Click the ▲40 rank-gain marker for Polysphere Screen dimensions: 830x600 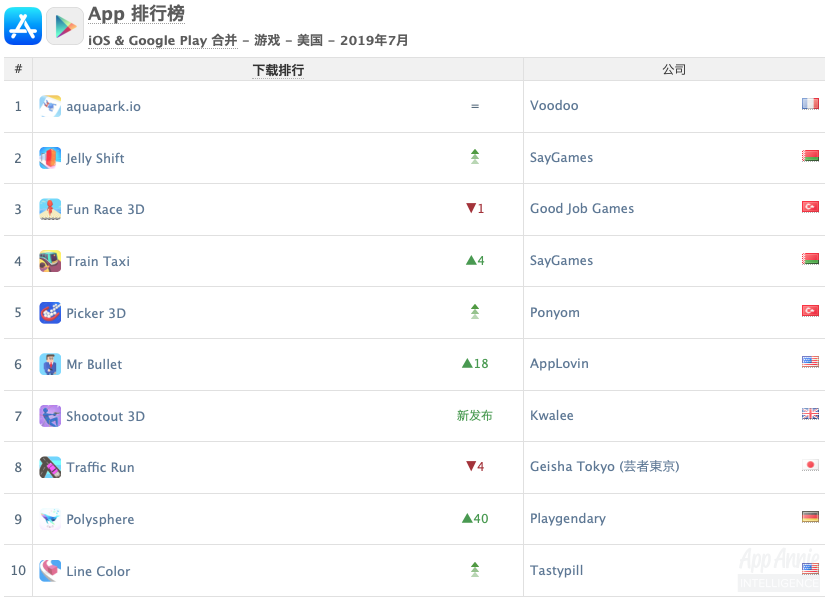[473, 519]
